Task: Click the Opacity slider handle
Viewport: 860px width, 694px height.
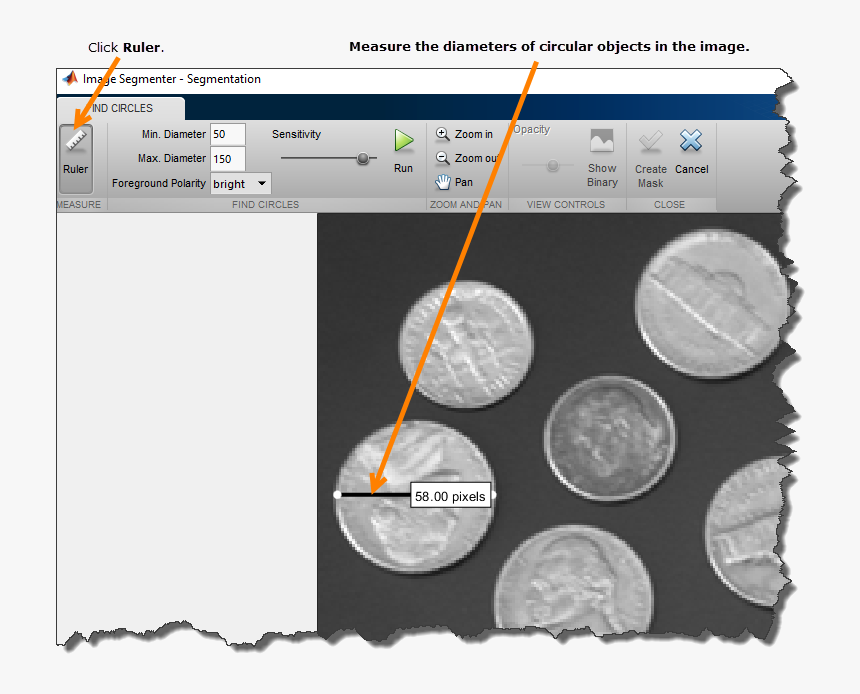Action: coord(553,165)
